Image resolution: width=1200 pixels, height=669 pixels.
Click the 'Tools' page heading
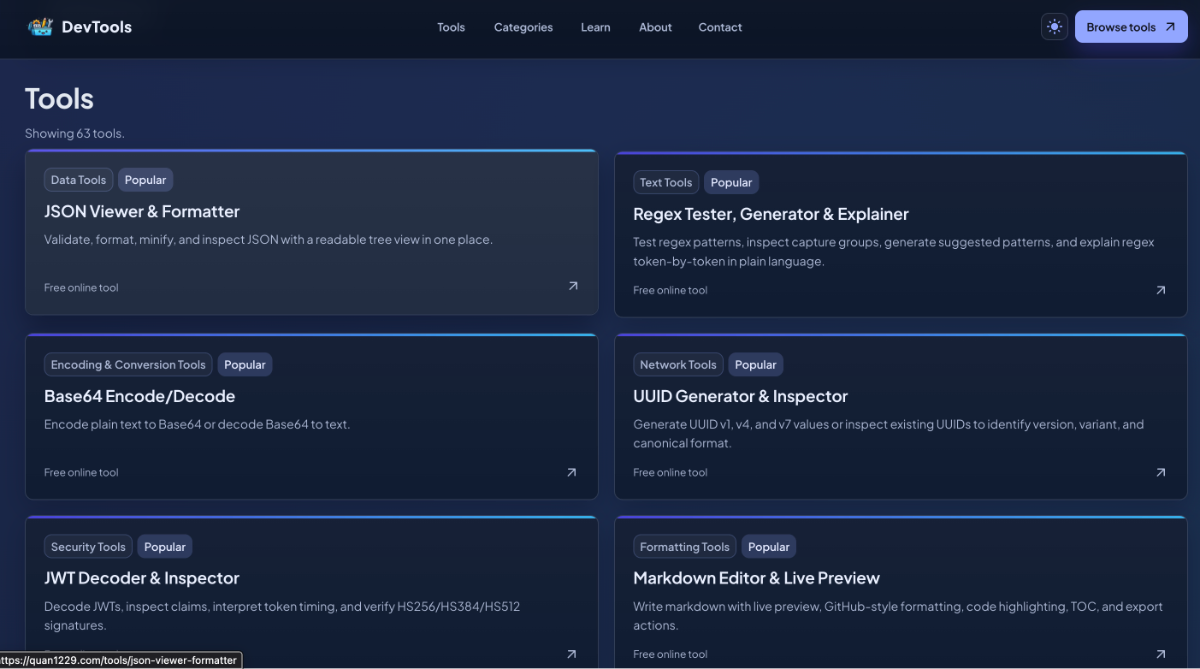[59, 99]
